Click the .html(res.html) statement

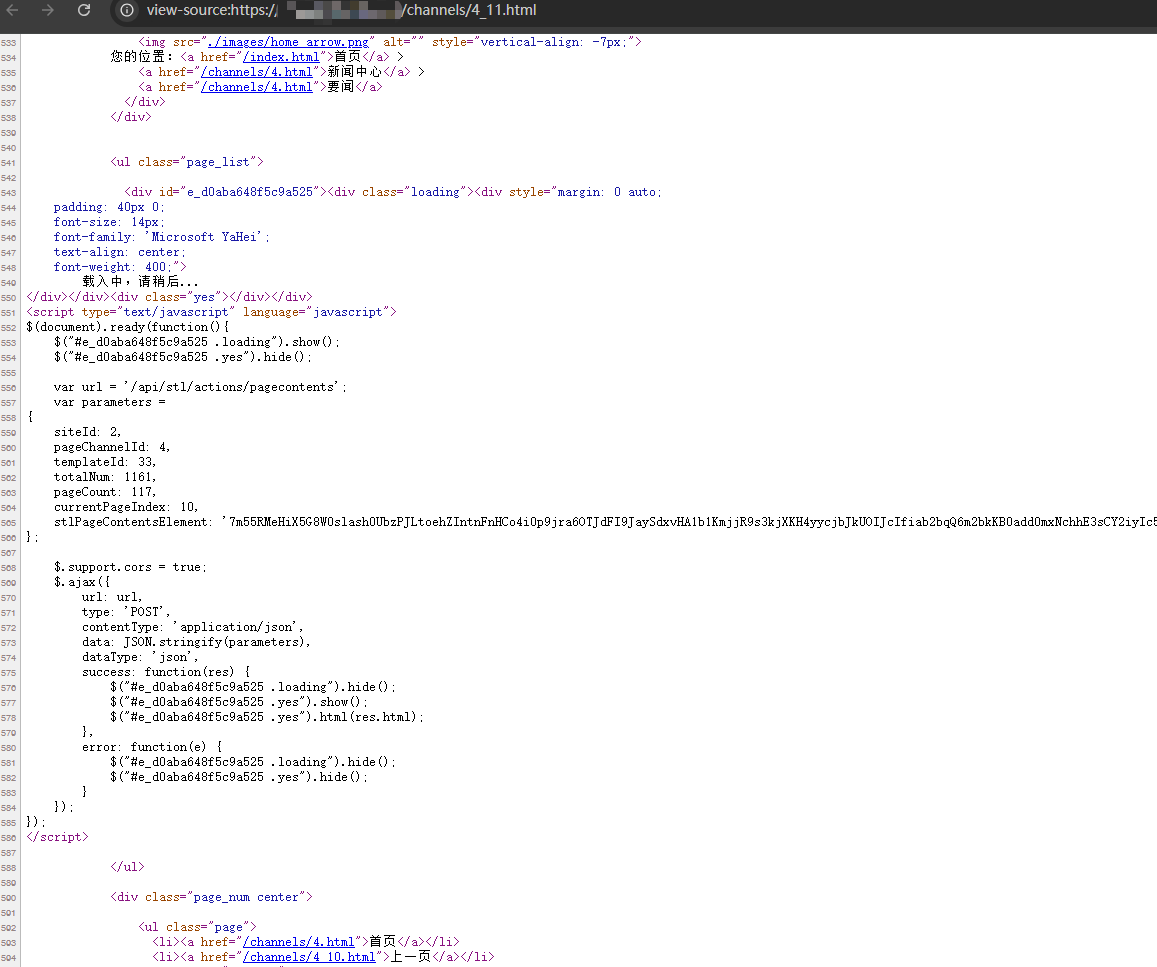(266, 717)
